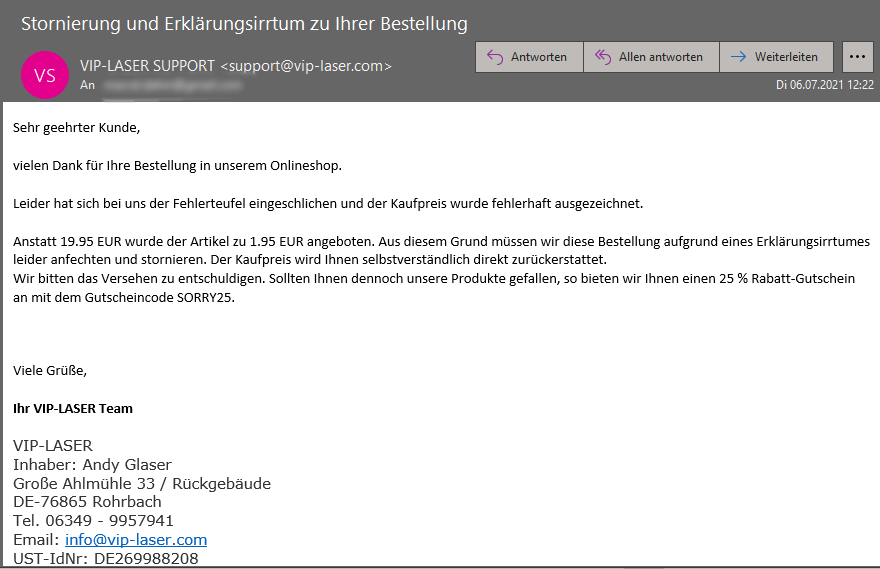
Task: Click the email subject line Stornierung
Action: coord(244,23)
